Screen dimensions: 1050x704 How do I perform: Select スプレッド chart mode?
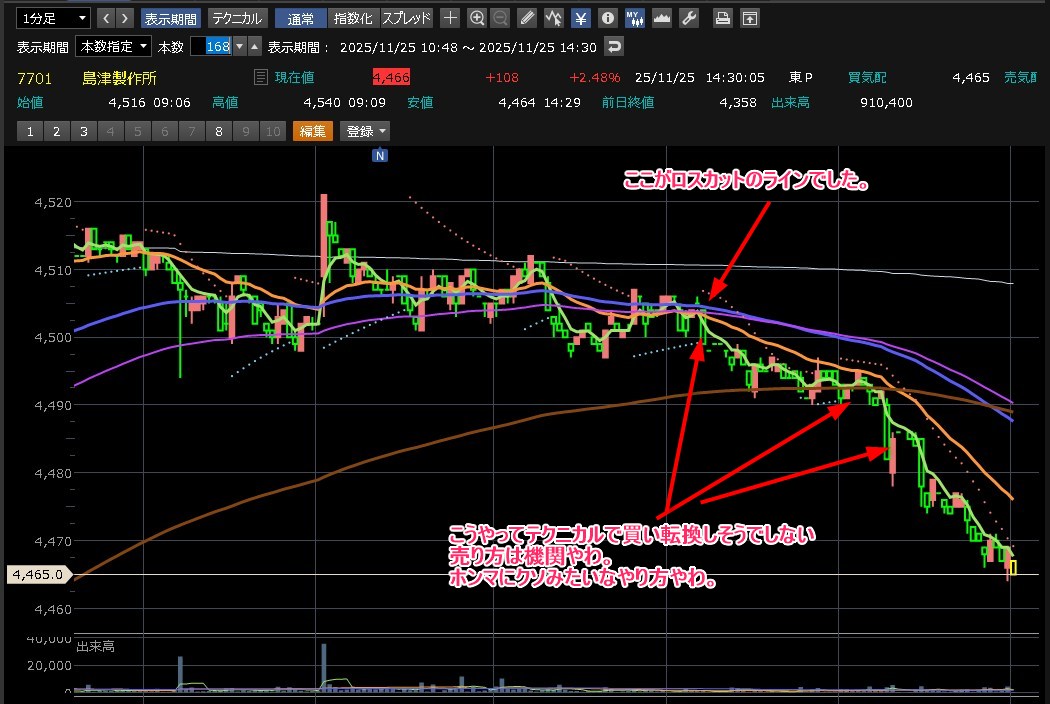406,18
